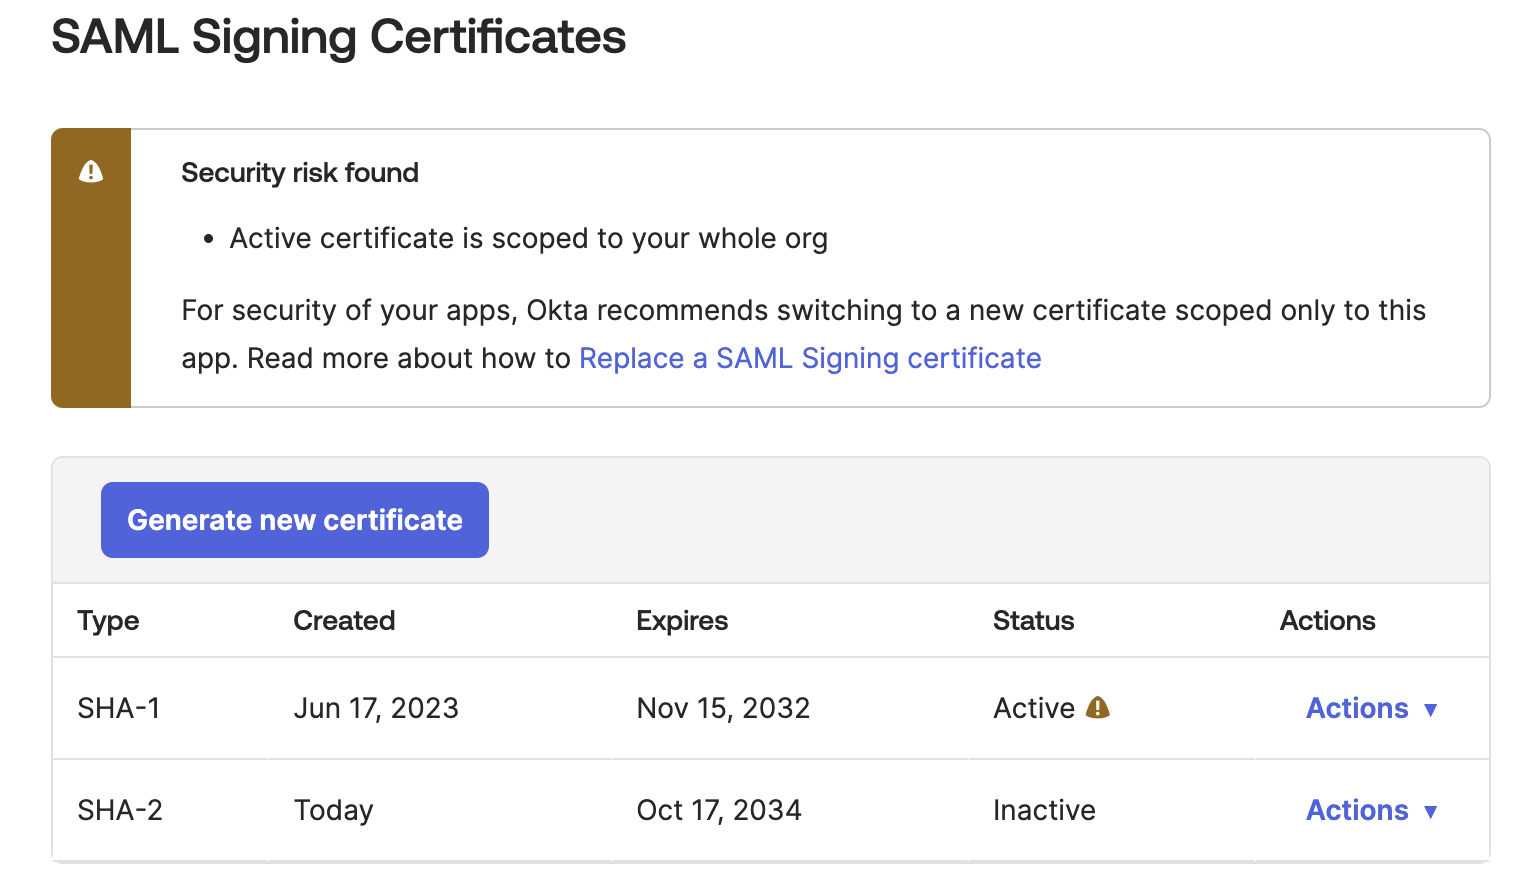Click the Created column header
1518x888 pixels.
[x=343, y=620]
